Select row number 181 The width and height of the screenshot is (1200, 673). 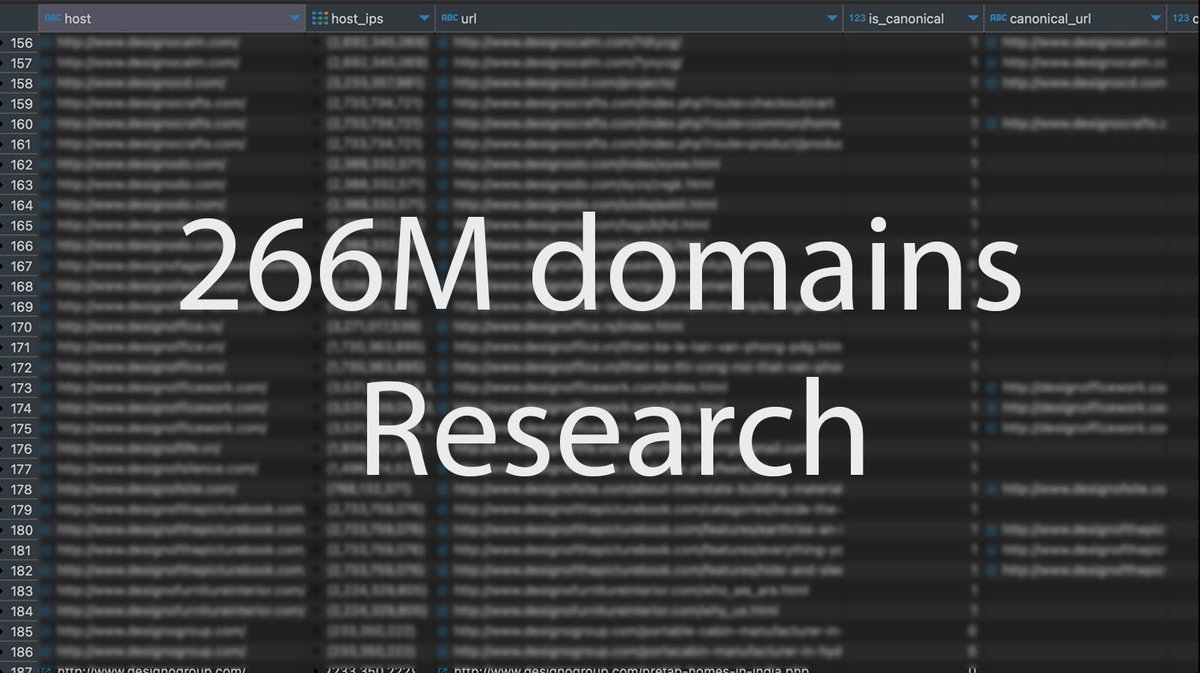click(x=21, y=550)
